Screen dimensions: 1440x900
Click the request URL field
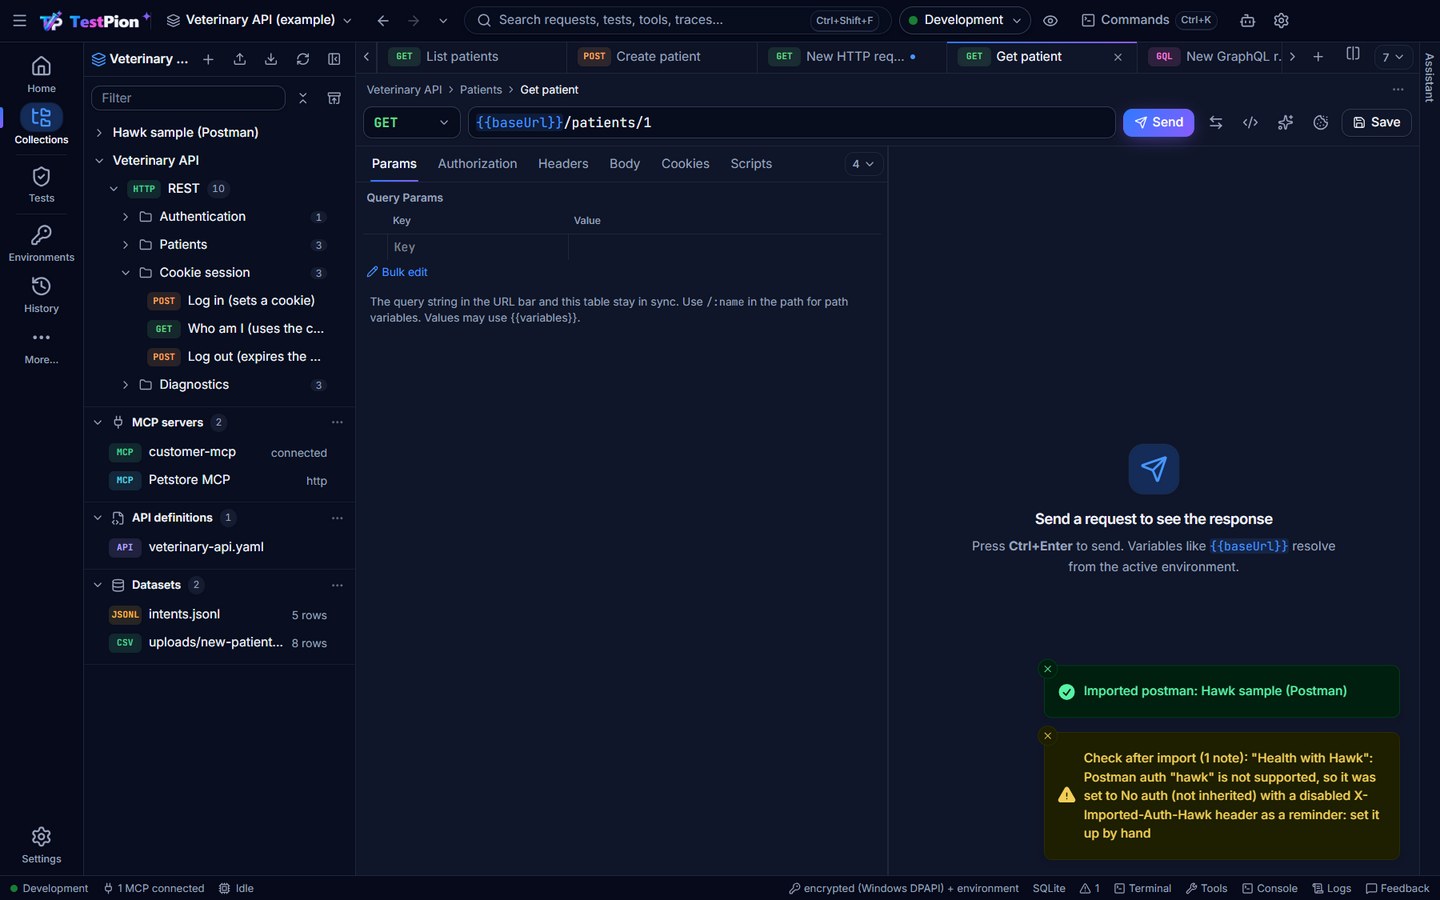tap(791, 122)
